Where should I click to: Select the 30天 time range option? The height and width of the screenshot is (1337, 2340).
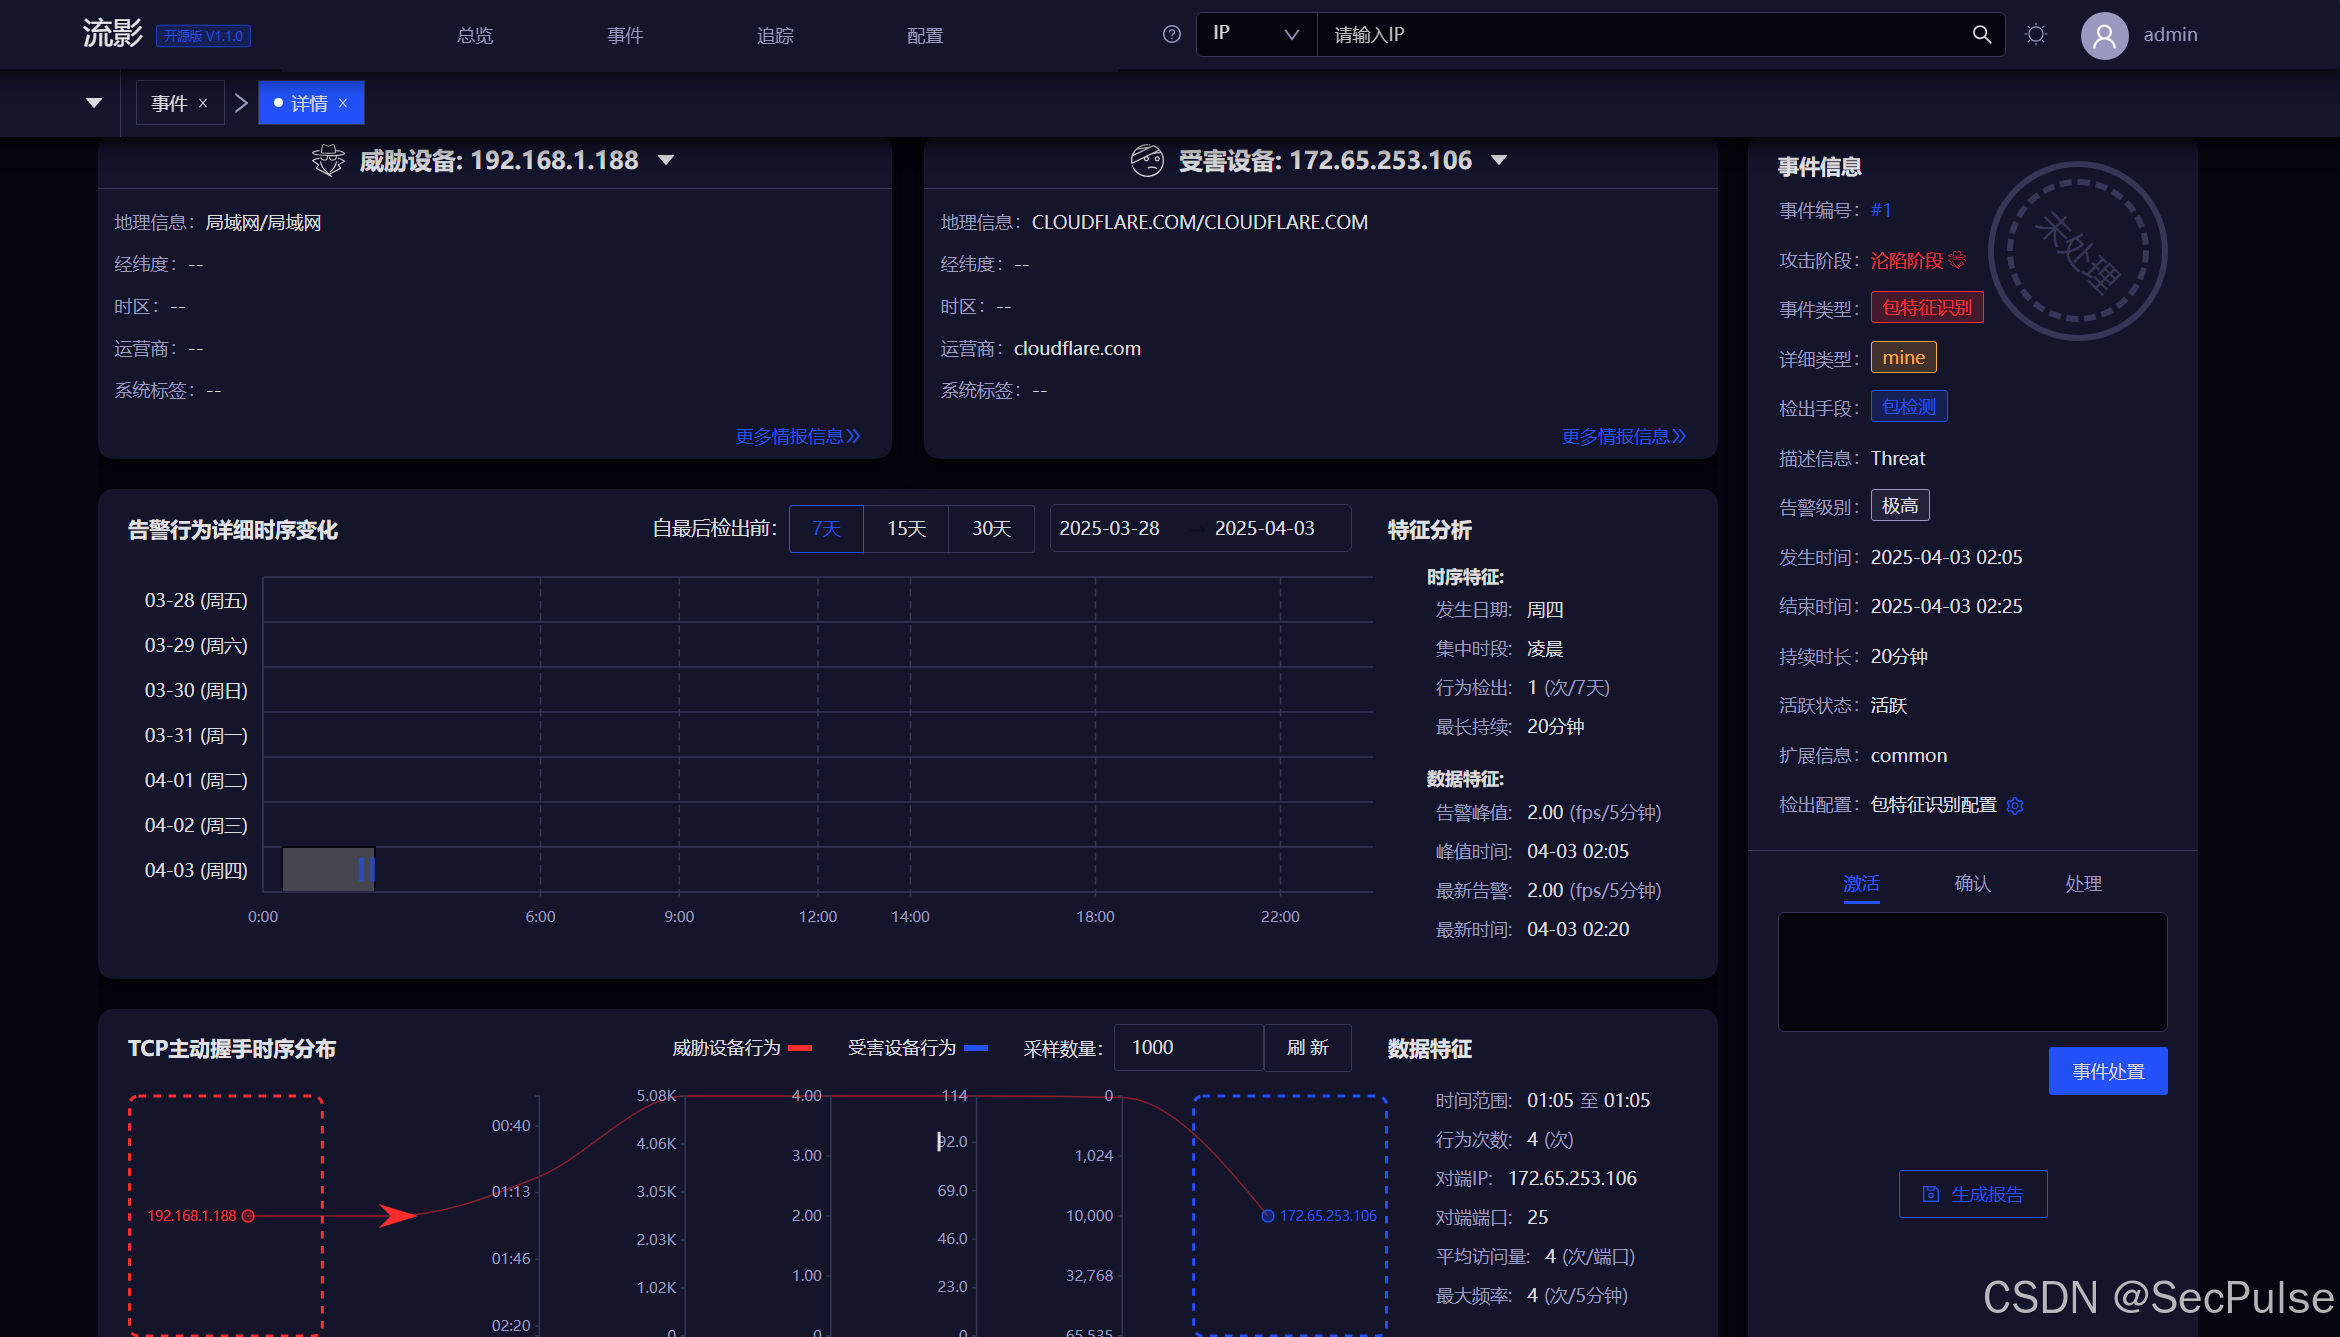coord(991,528)
